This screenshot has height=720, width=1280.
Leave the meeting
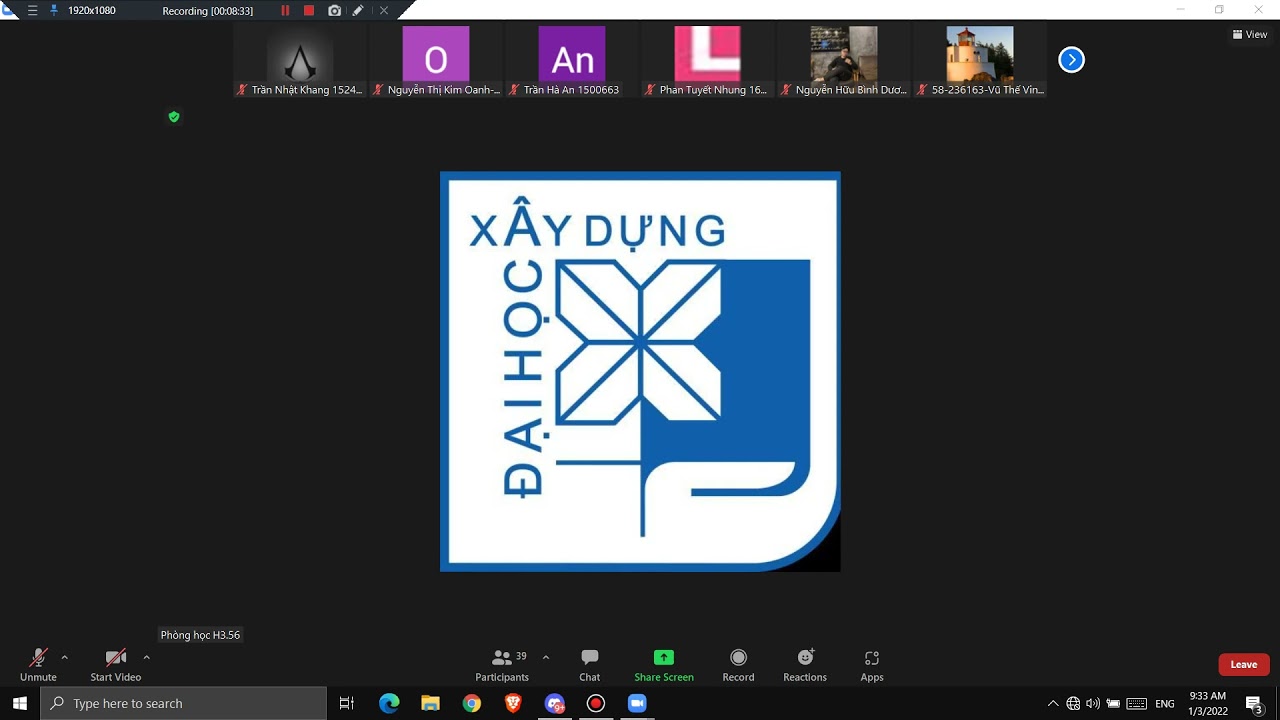(x=1244, y=664)
